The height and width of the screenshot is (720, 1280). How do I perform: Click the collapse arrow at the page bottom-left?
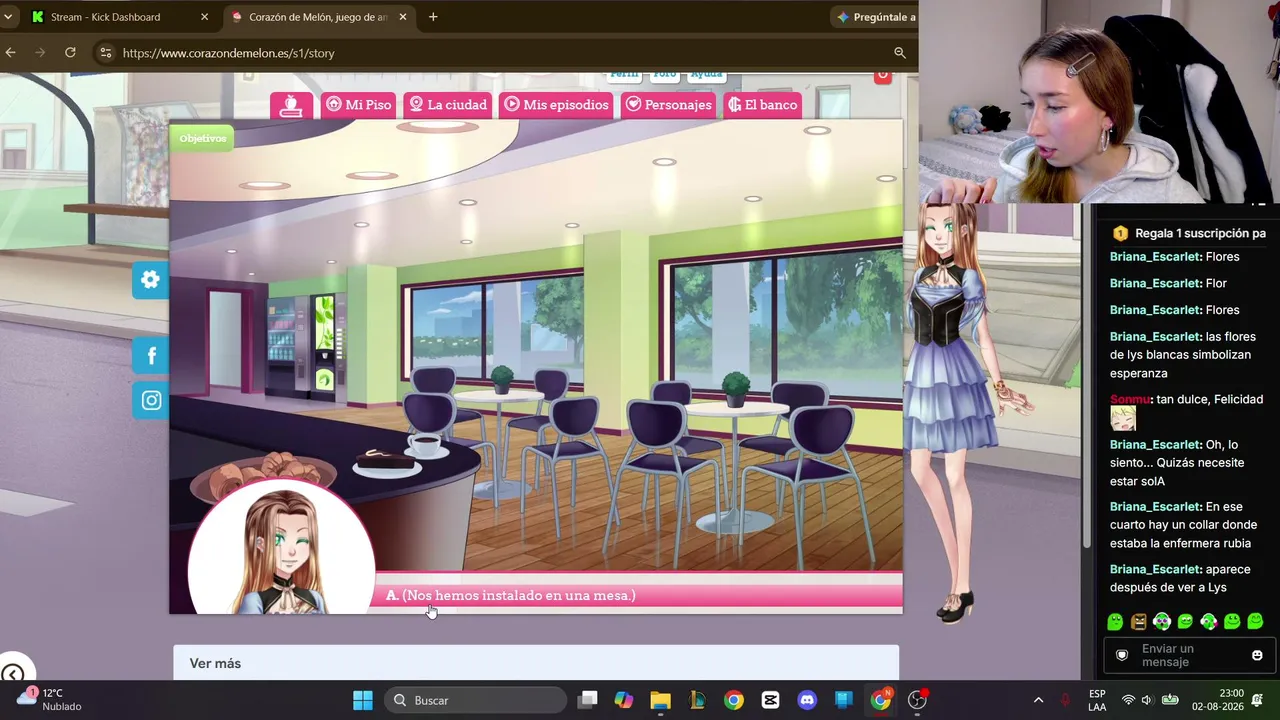pos(12,675)
